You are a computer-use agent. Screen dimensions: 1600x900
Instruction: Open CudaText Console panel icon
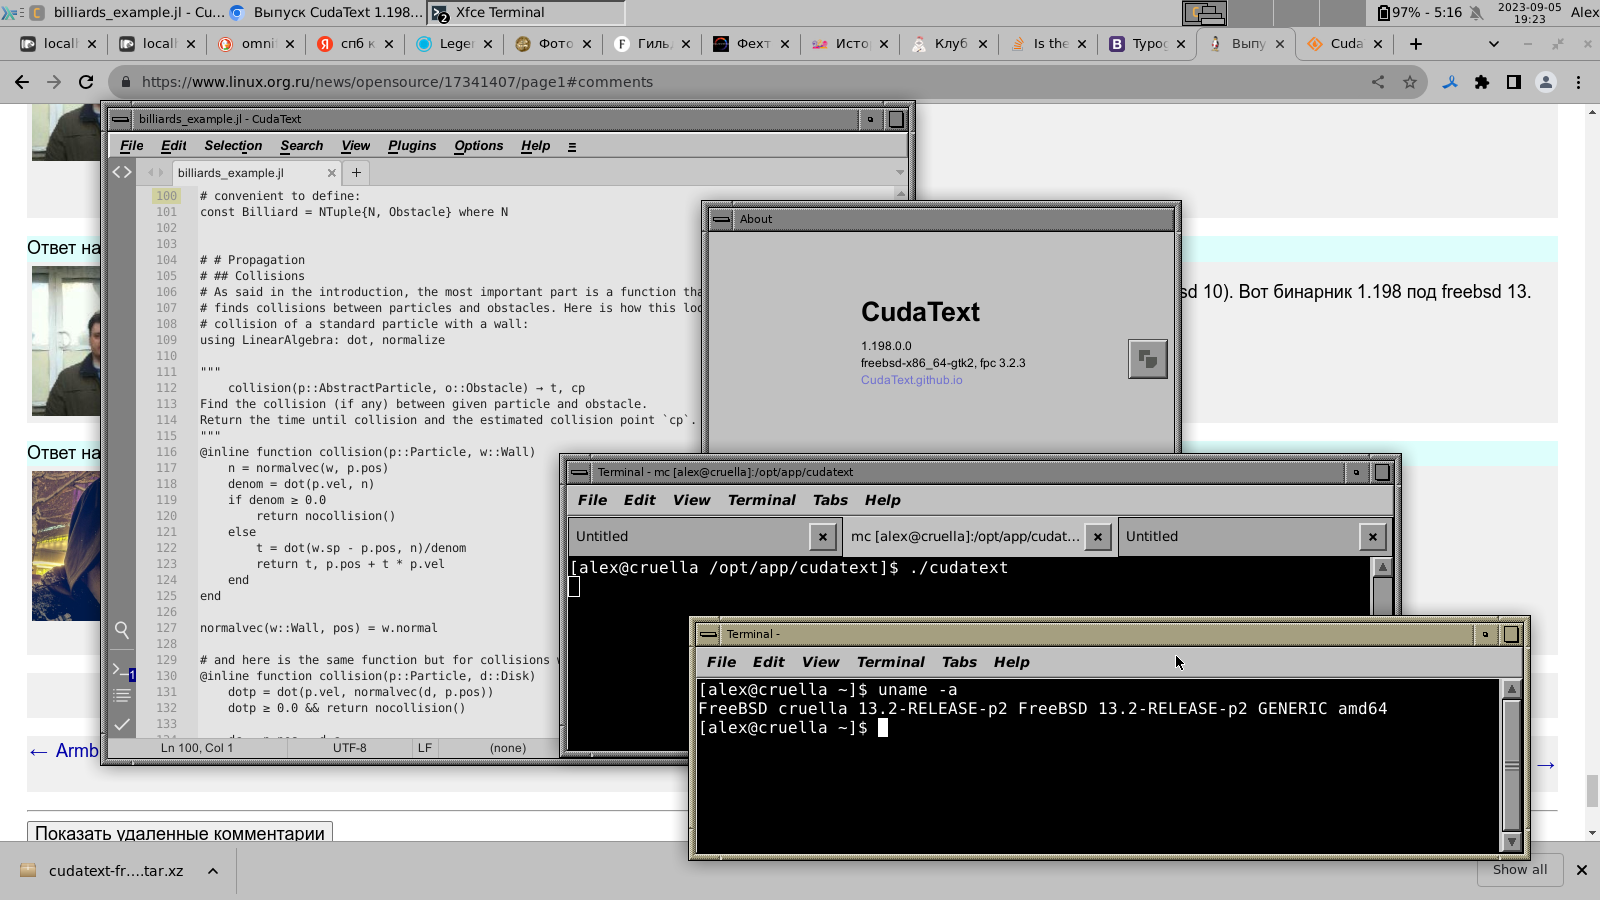122,669
